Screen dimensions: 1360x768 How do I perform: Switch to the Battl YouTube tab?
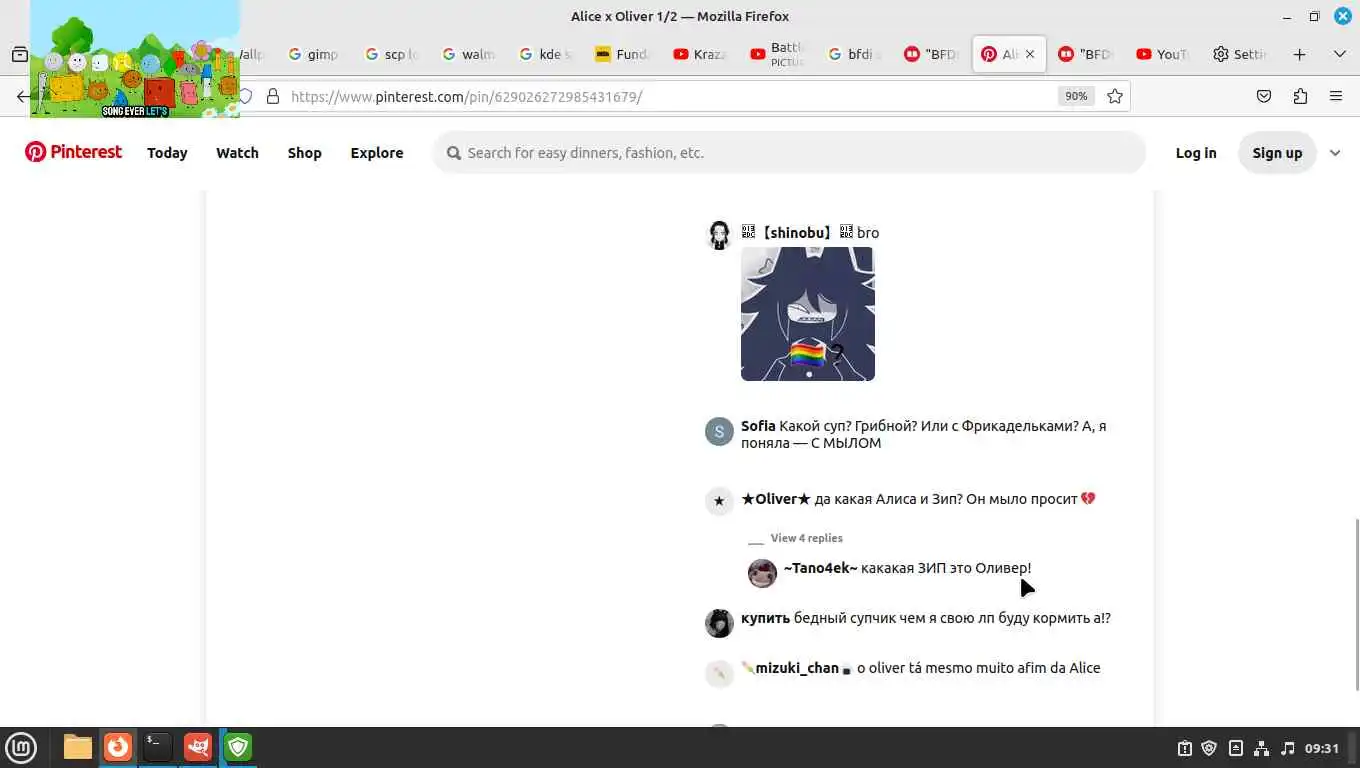click(778, 54)
